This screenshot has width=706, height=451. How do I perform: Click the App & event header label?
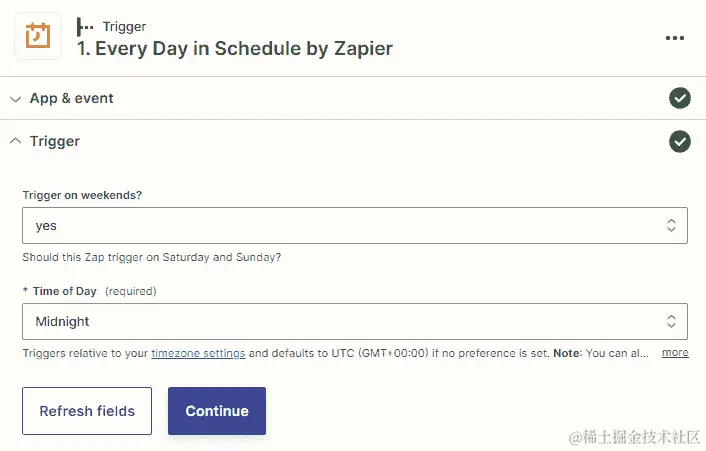click(x=71, y=99)
